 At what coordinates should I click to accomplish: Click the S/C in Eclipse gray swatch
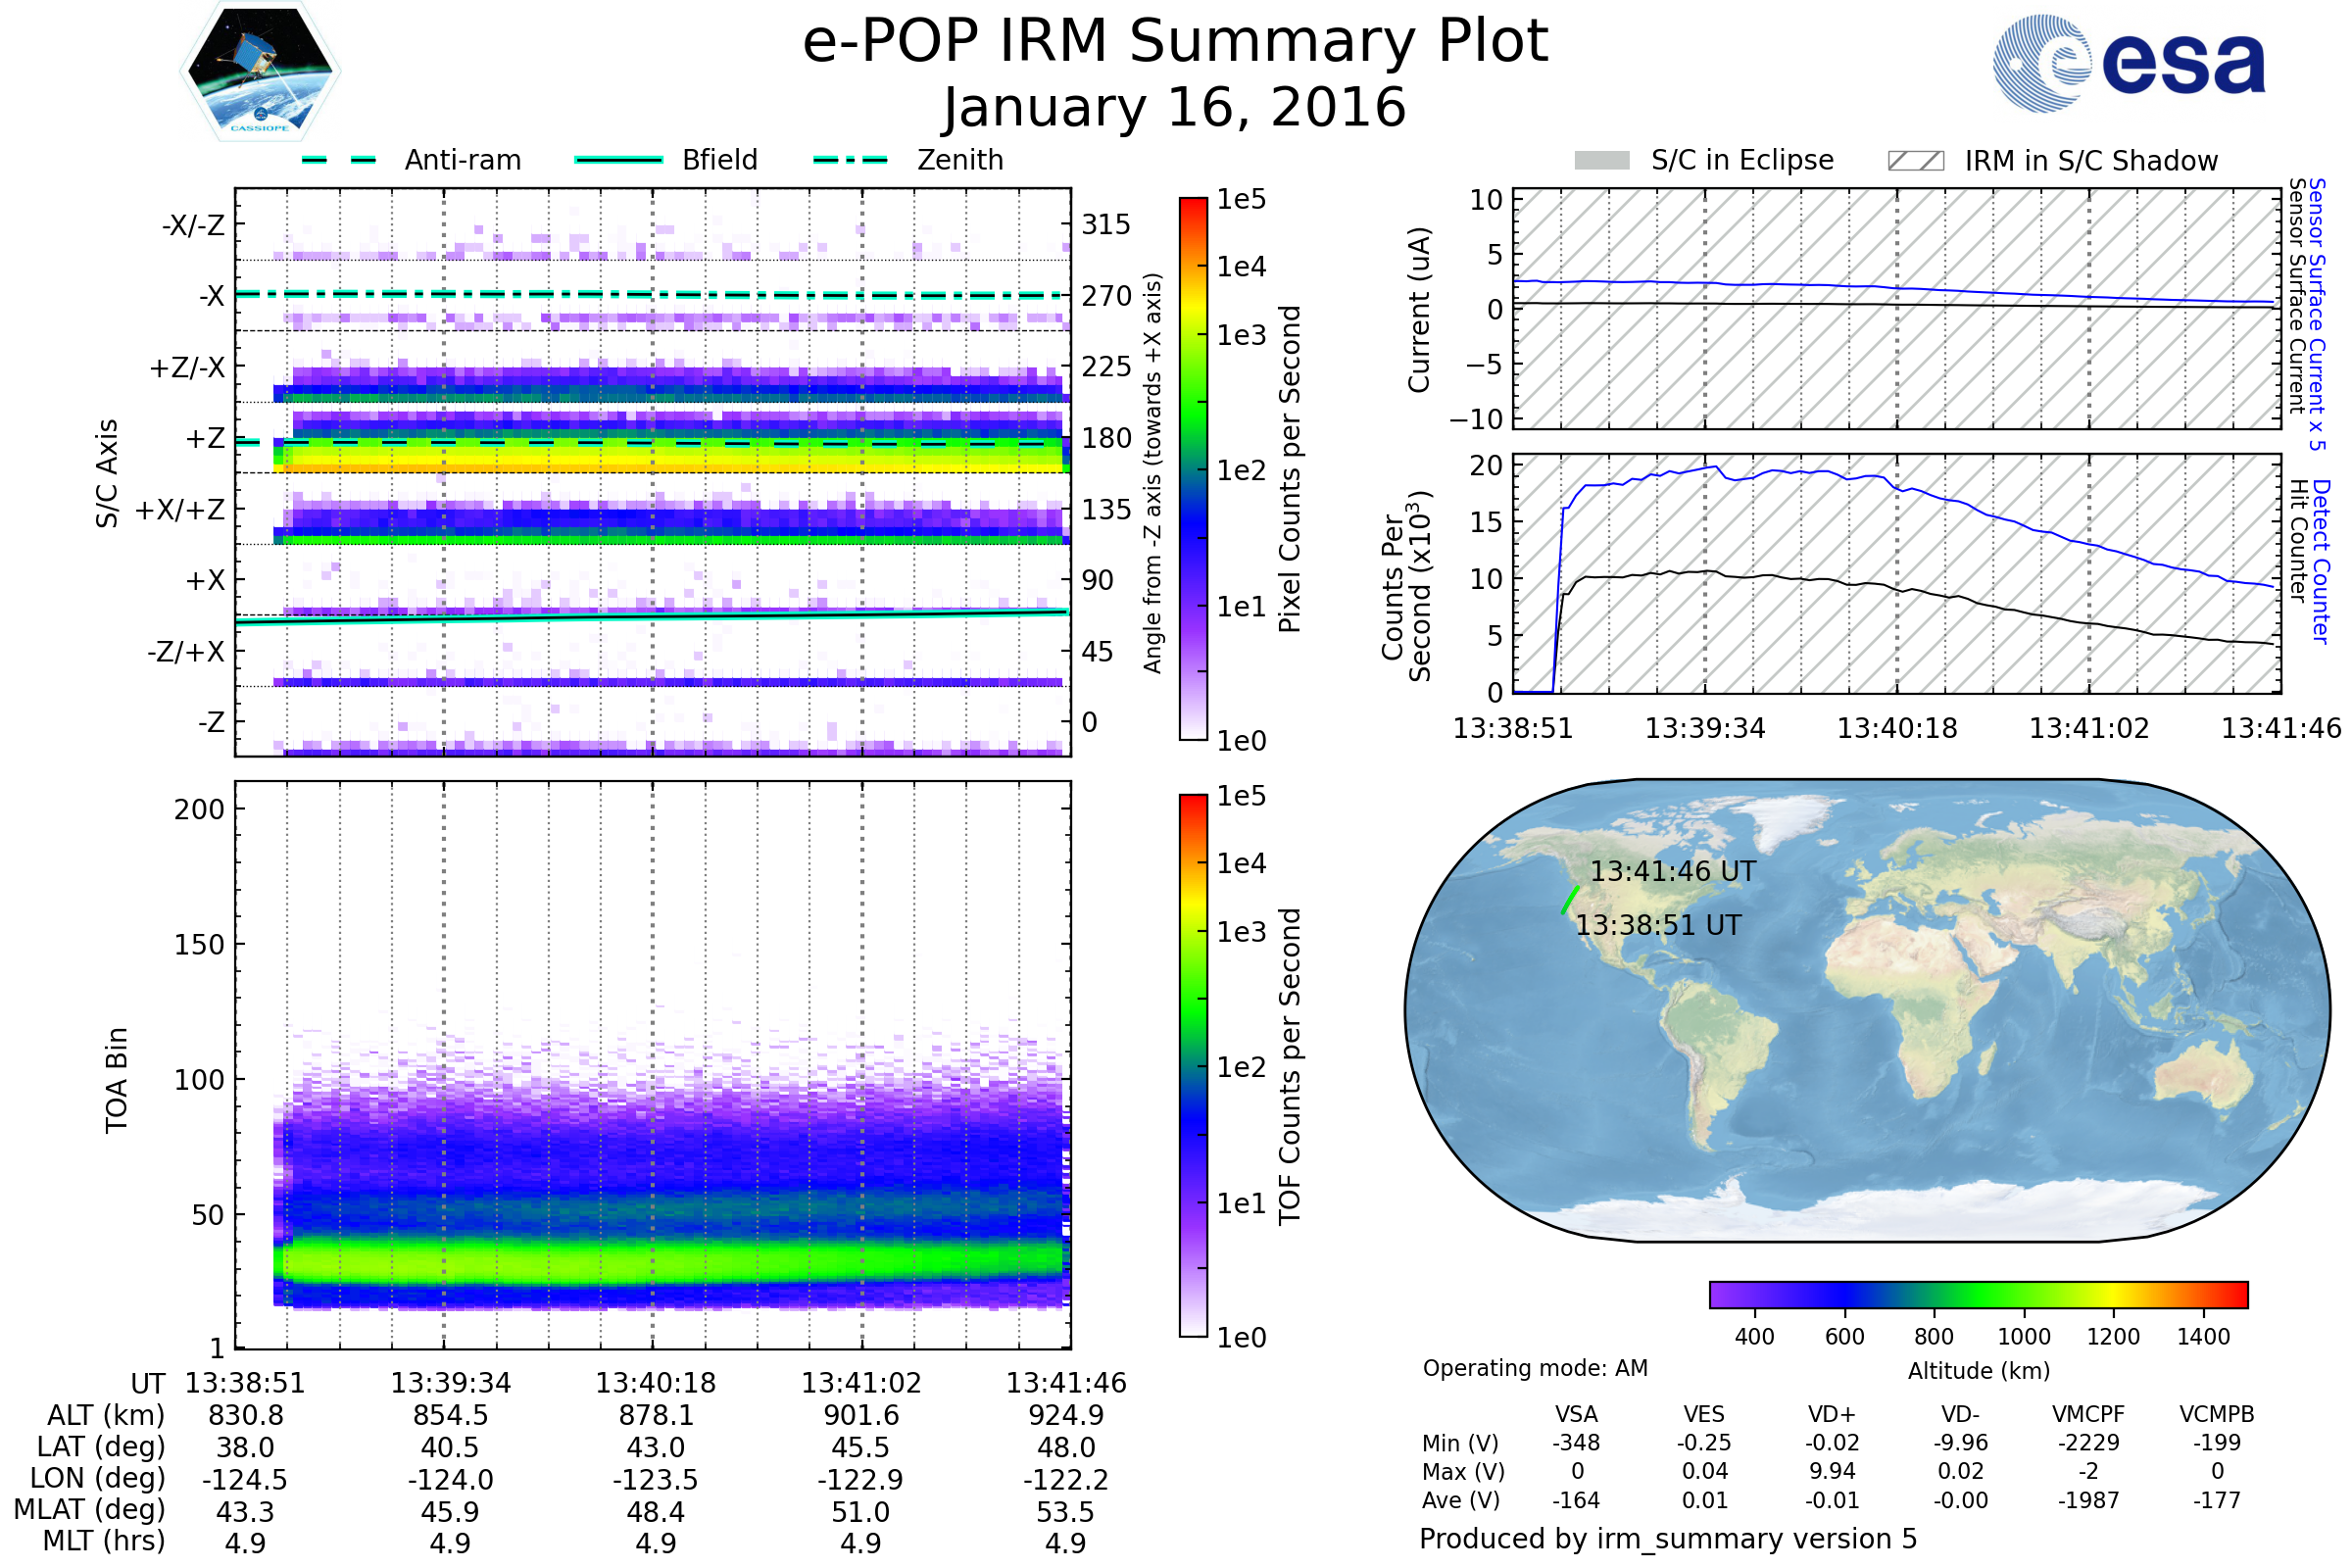1601,161
